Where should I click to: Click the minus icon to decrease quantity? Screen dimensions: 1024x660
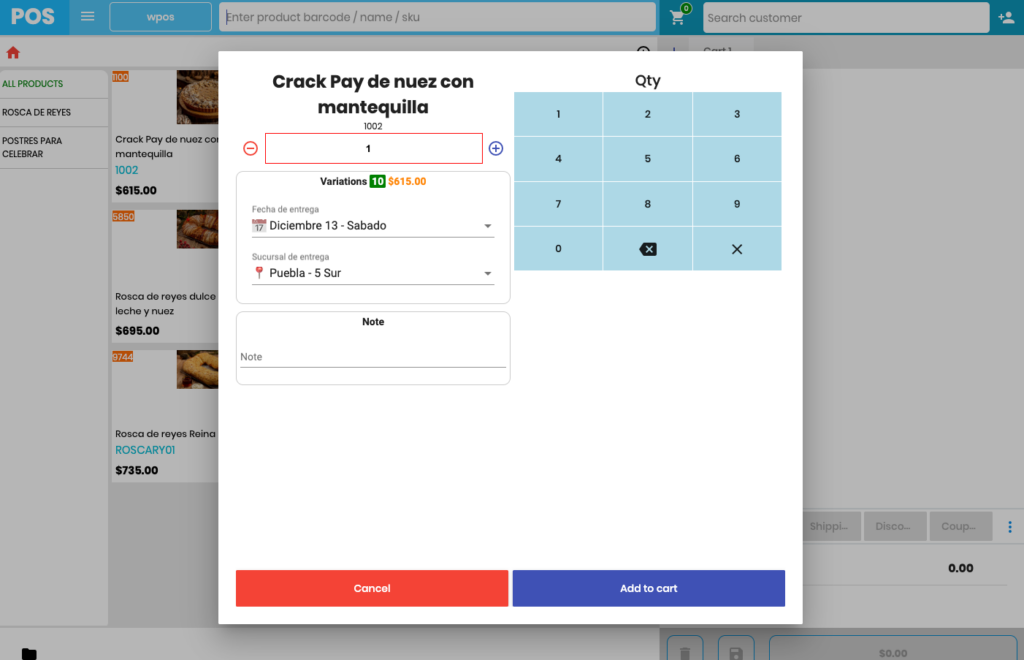click(250, 149)
